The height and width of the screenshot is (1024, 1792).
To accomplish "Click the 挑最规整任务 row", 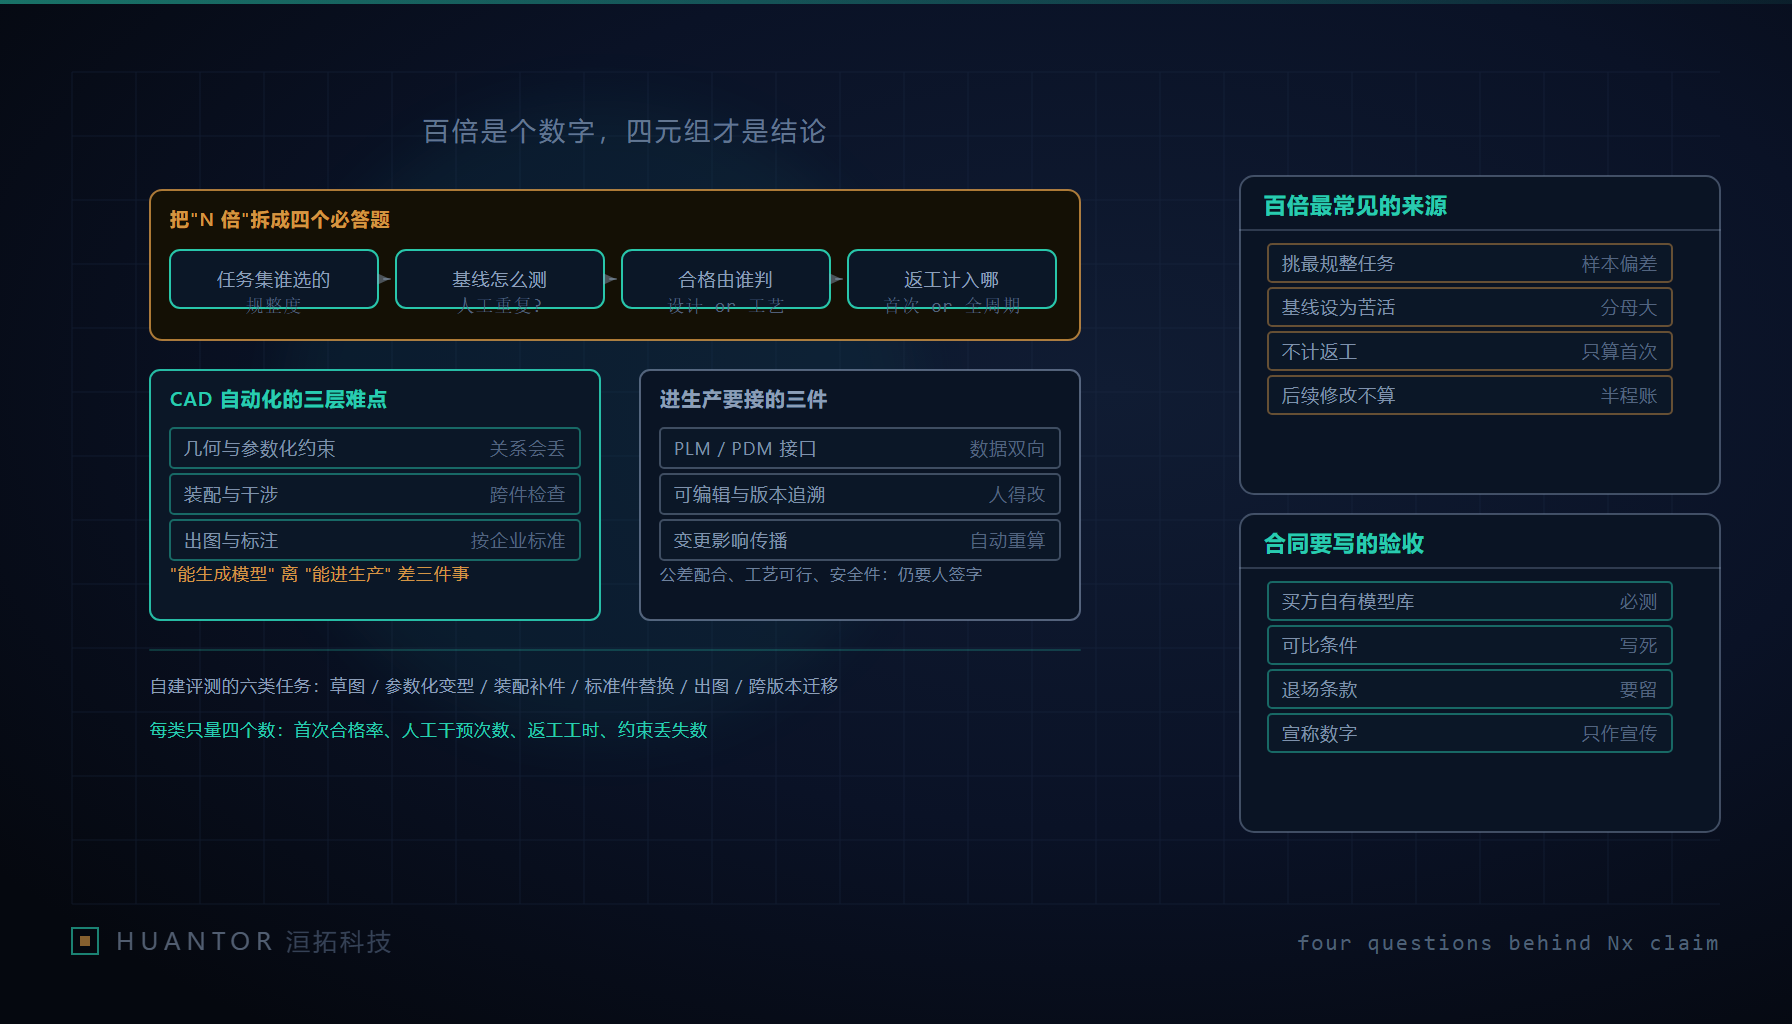I will 1470,263.
